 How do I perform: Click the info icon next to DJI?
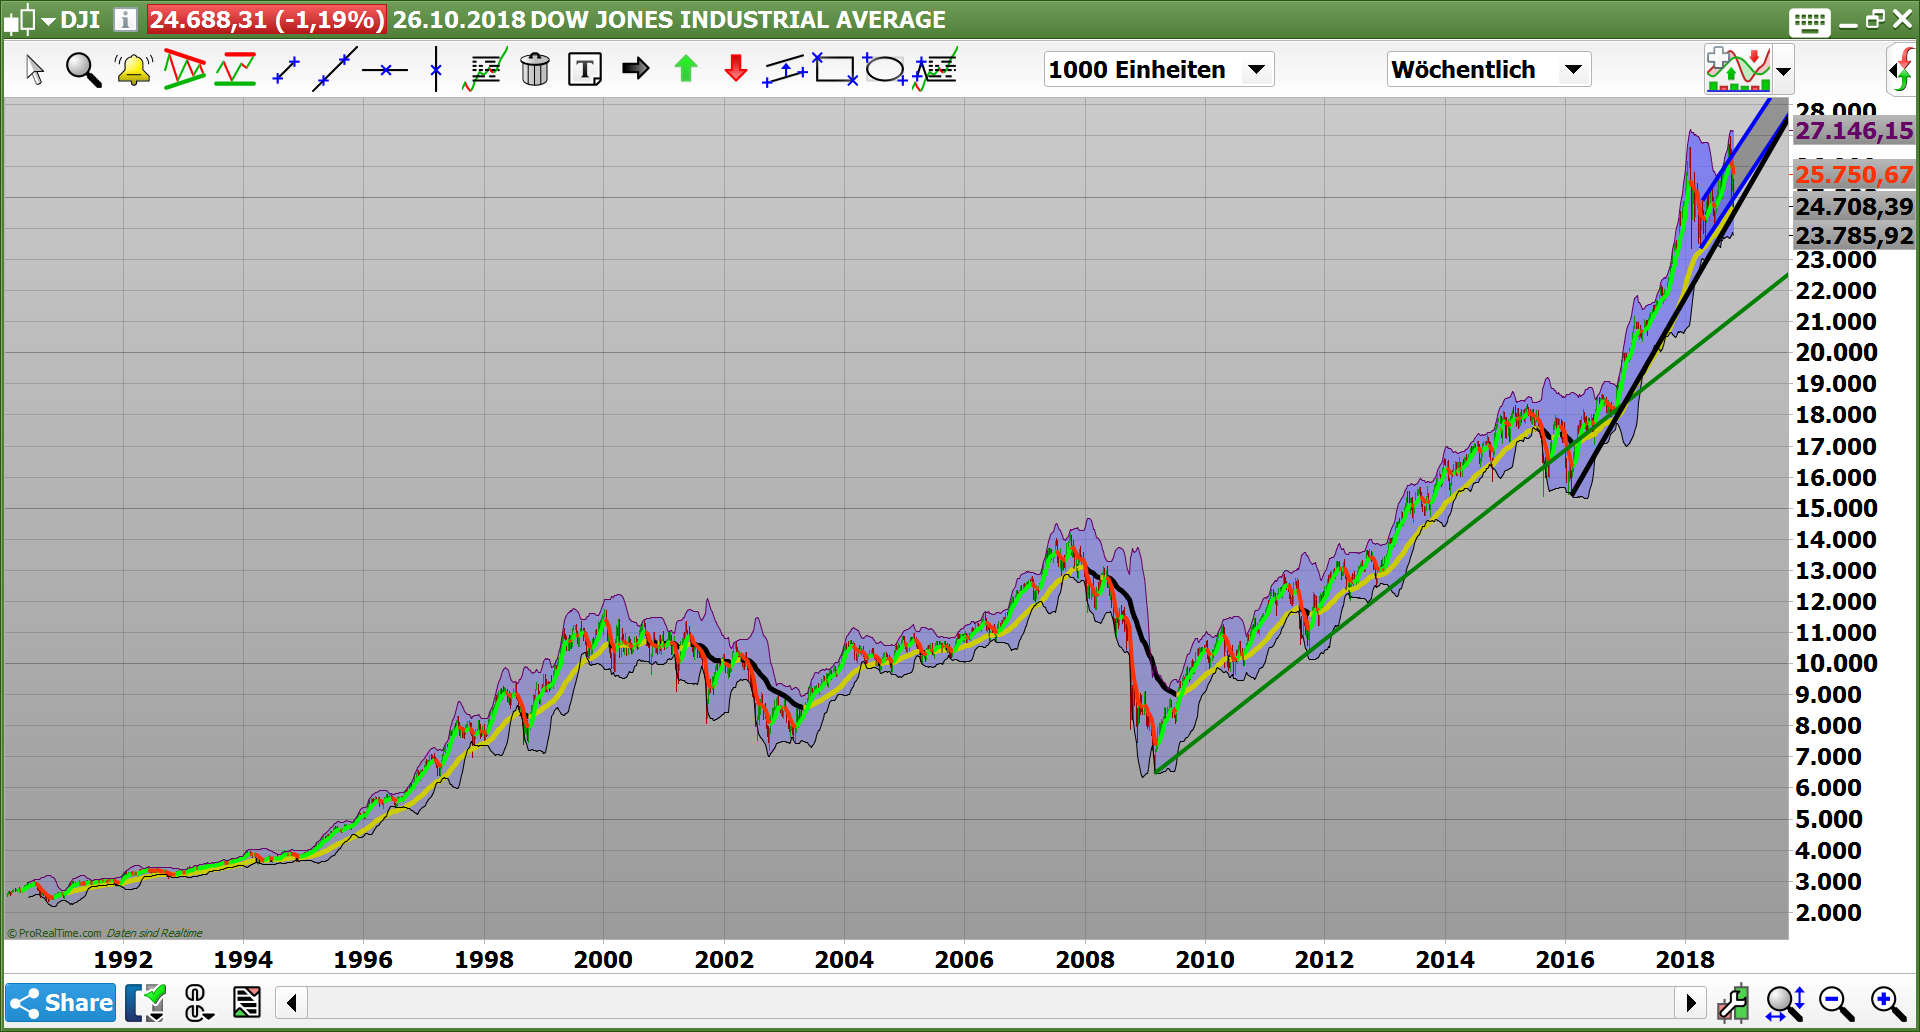coord(125,19)
